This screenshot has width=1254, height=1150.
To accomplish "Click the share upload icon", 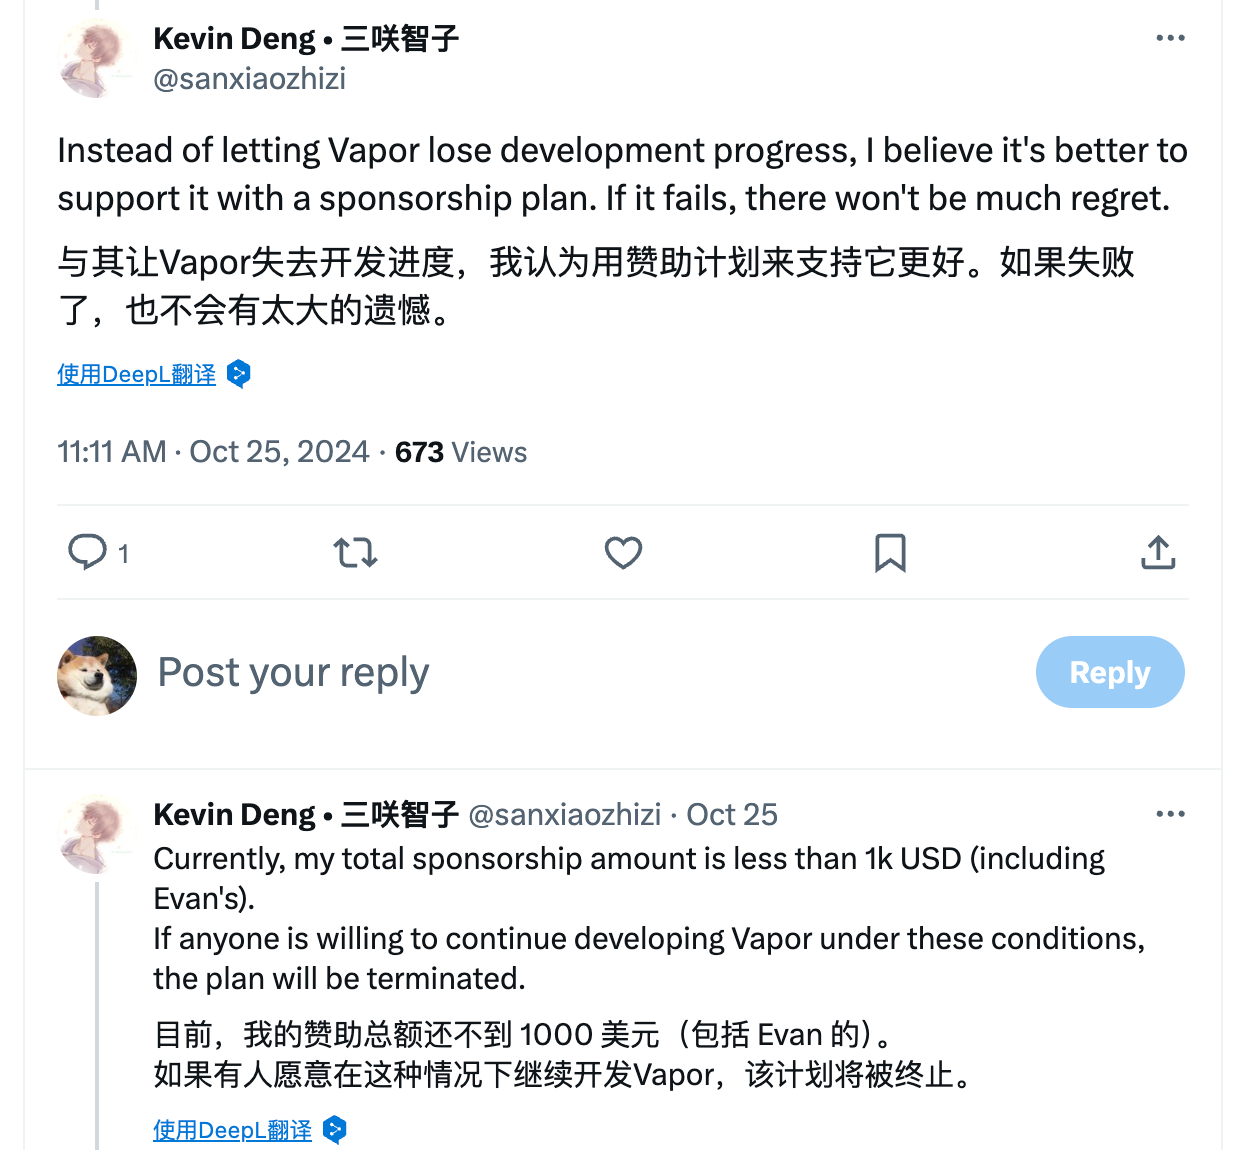I will (1158, 552).
